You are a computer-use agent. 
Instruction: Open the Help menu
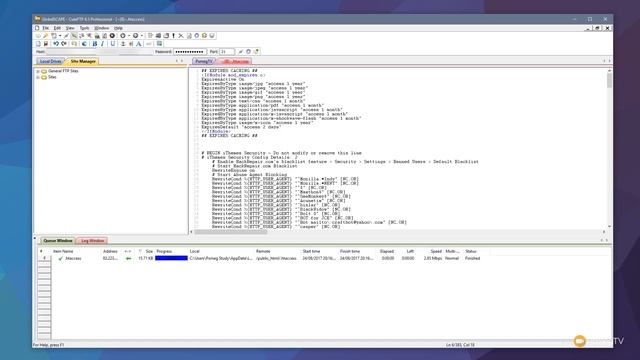[x=118, y=28]
